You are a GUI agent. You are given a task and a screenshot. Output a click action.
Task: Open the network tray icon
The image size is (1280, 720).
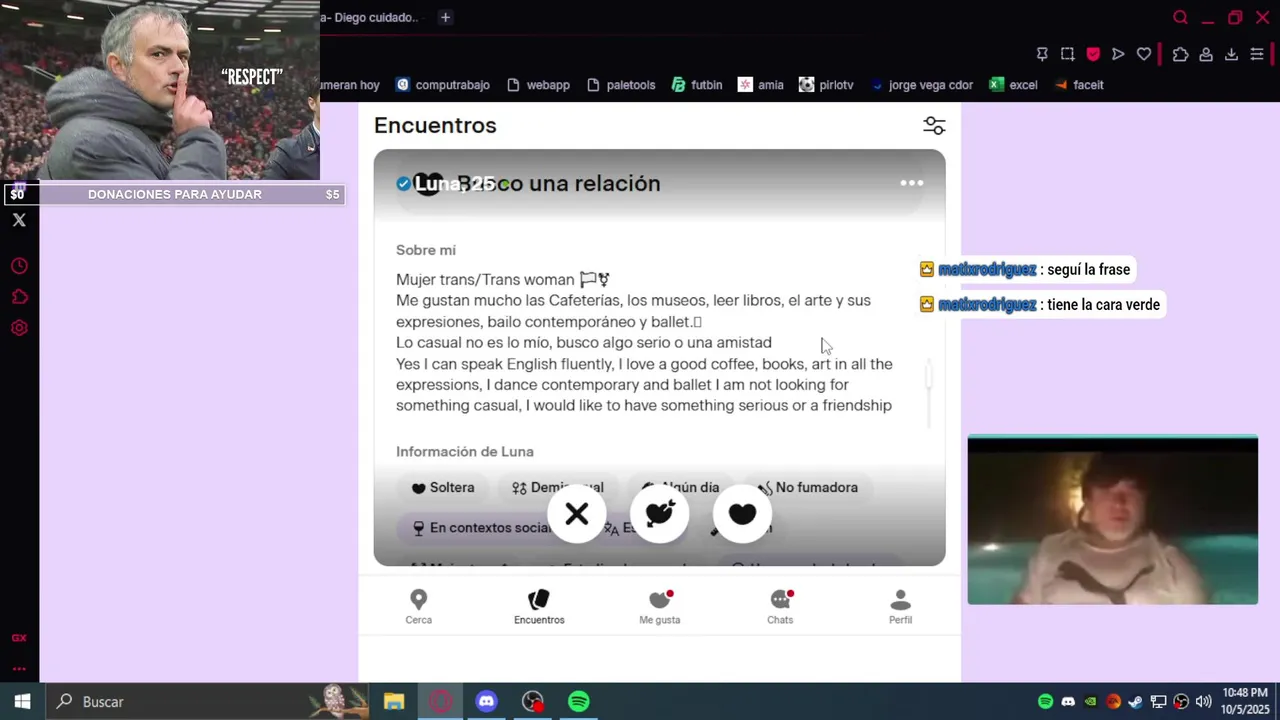(x=1158, y=702)
